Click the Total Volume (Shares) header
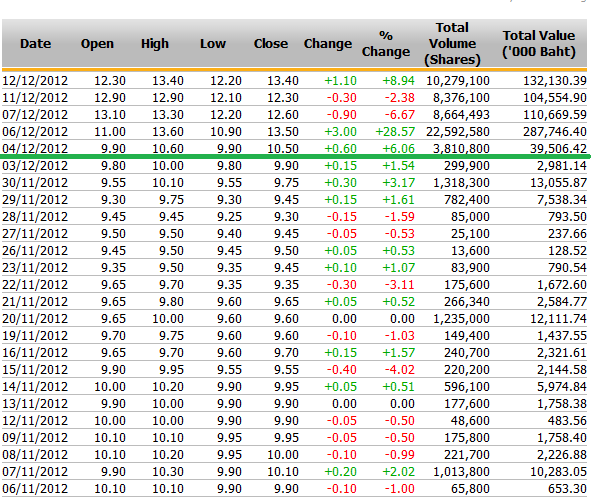Viewport: 591px width, 497px height. click(x=452, y=44)
